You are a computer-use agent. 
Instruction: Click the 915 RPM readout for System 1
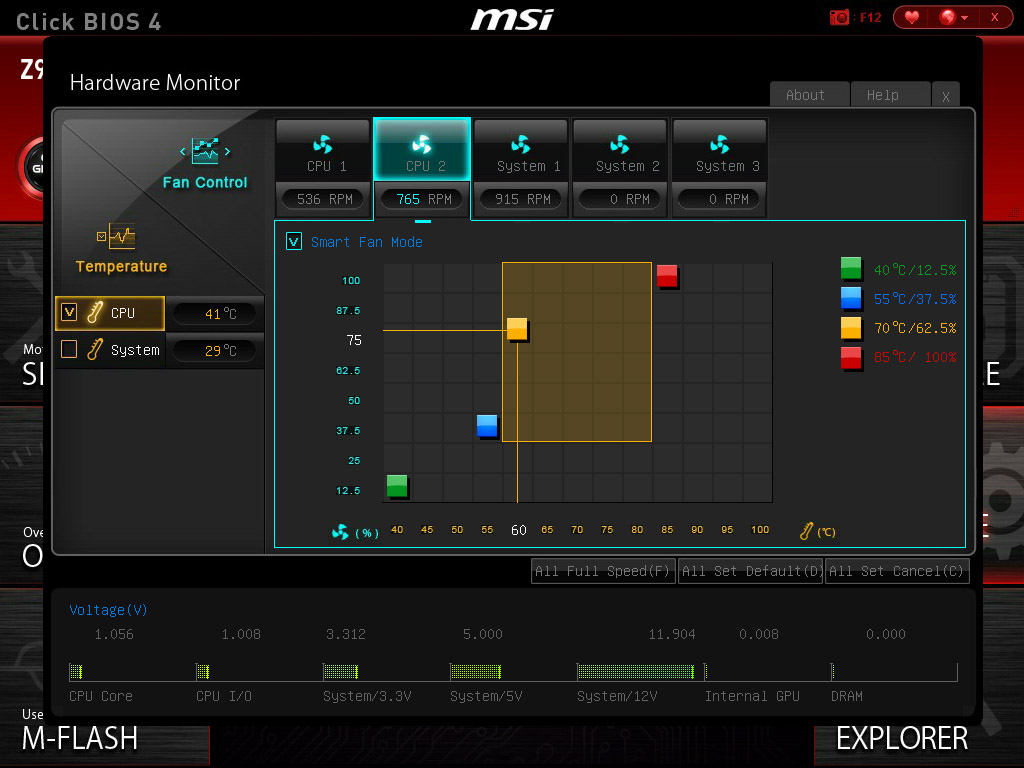(522, 199)
